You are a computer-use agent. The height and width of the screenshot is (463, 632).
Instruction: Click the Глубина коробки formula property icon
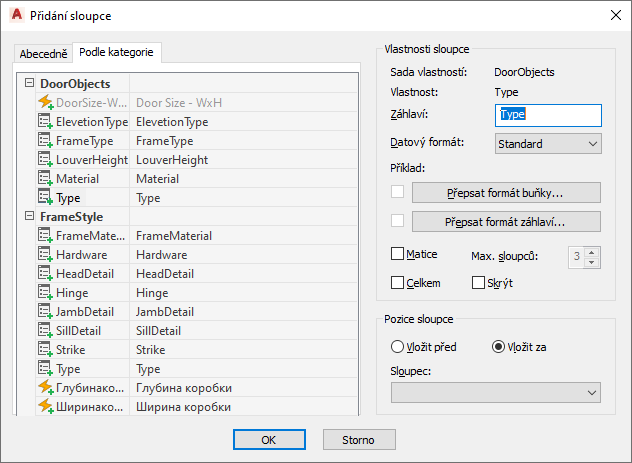pos(44,388)
